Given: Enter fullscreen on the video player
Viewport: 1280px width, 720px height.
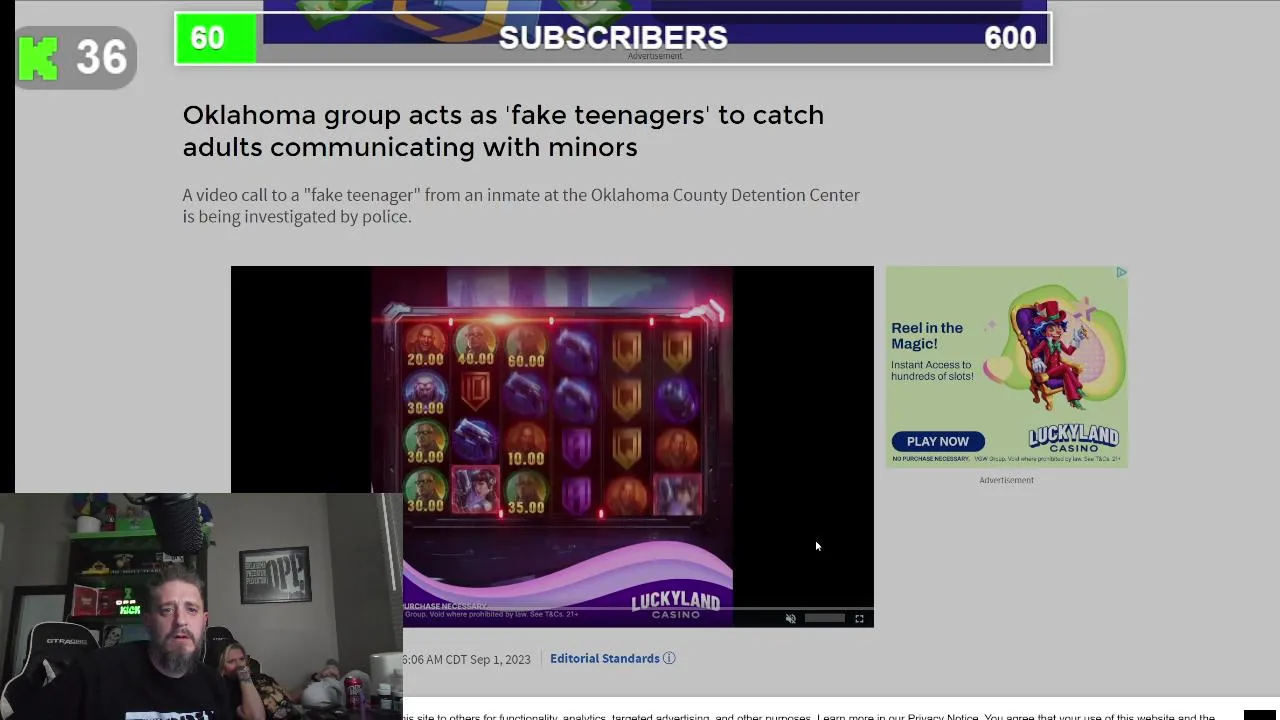Looking at the screenshot, I should (859, 619).
